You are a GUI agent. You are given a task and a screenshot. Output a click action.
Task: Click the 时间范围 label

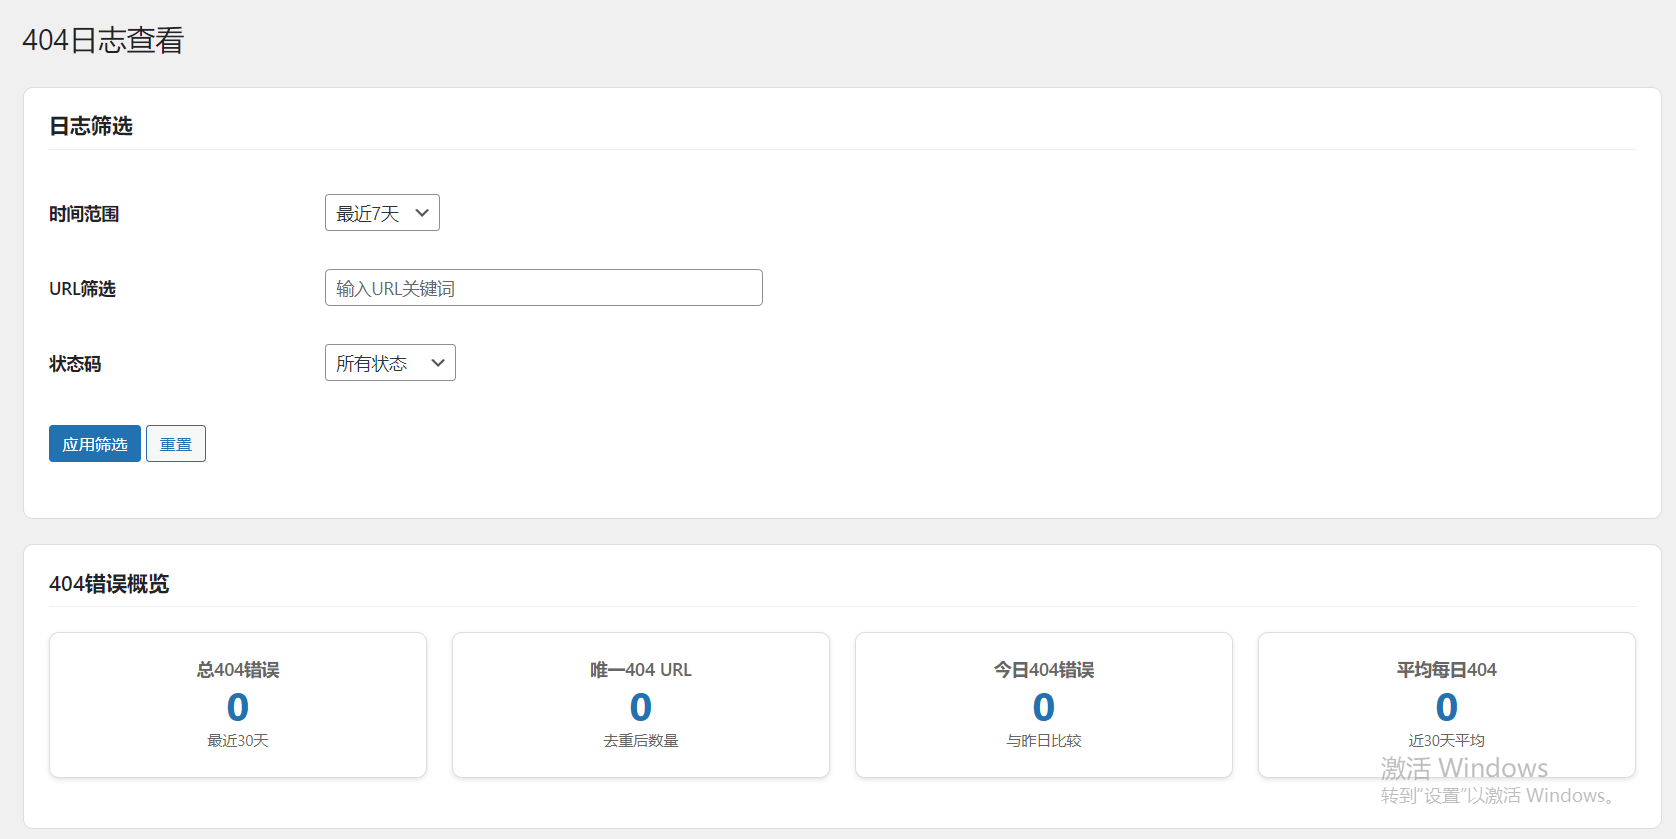(84, 214)
